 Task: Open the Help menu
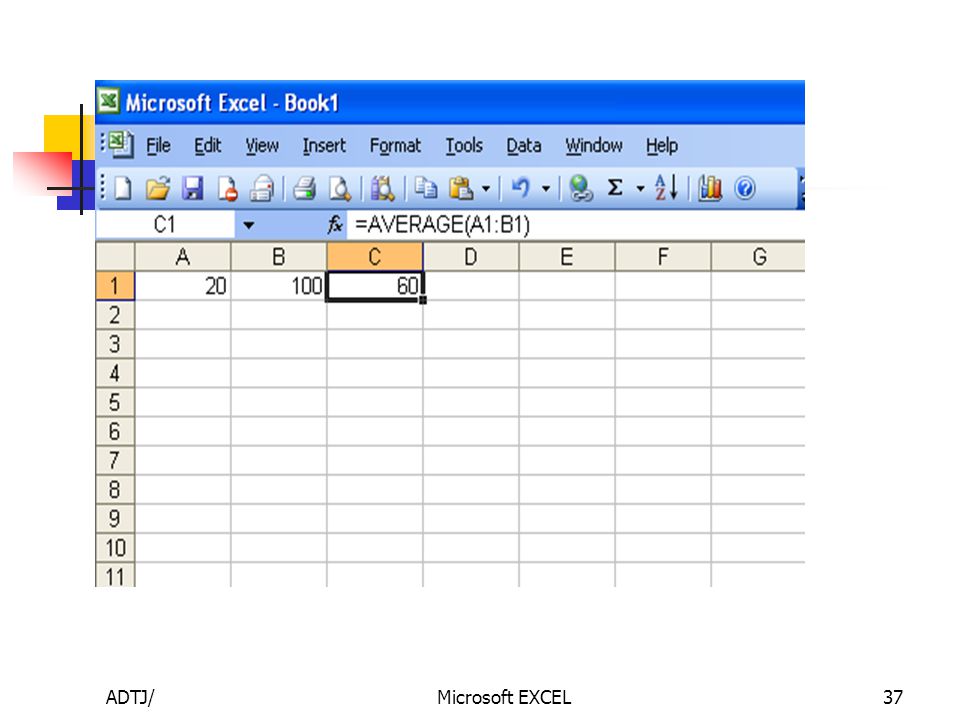(661, 146)
